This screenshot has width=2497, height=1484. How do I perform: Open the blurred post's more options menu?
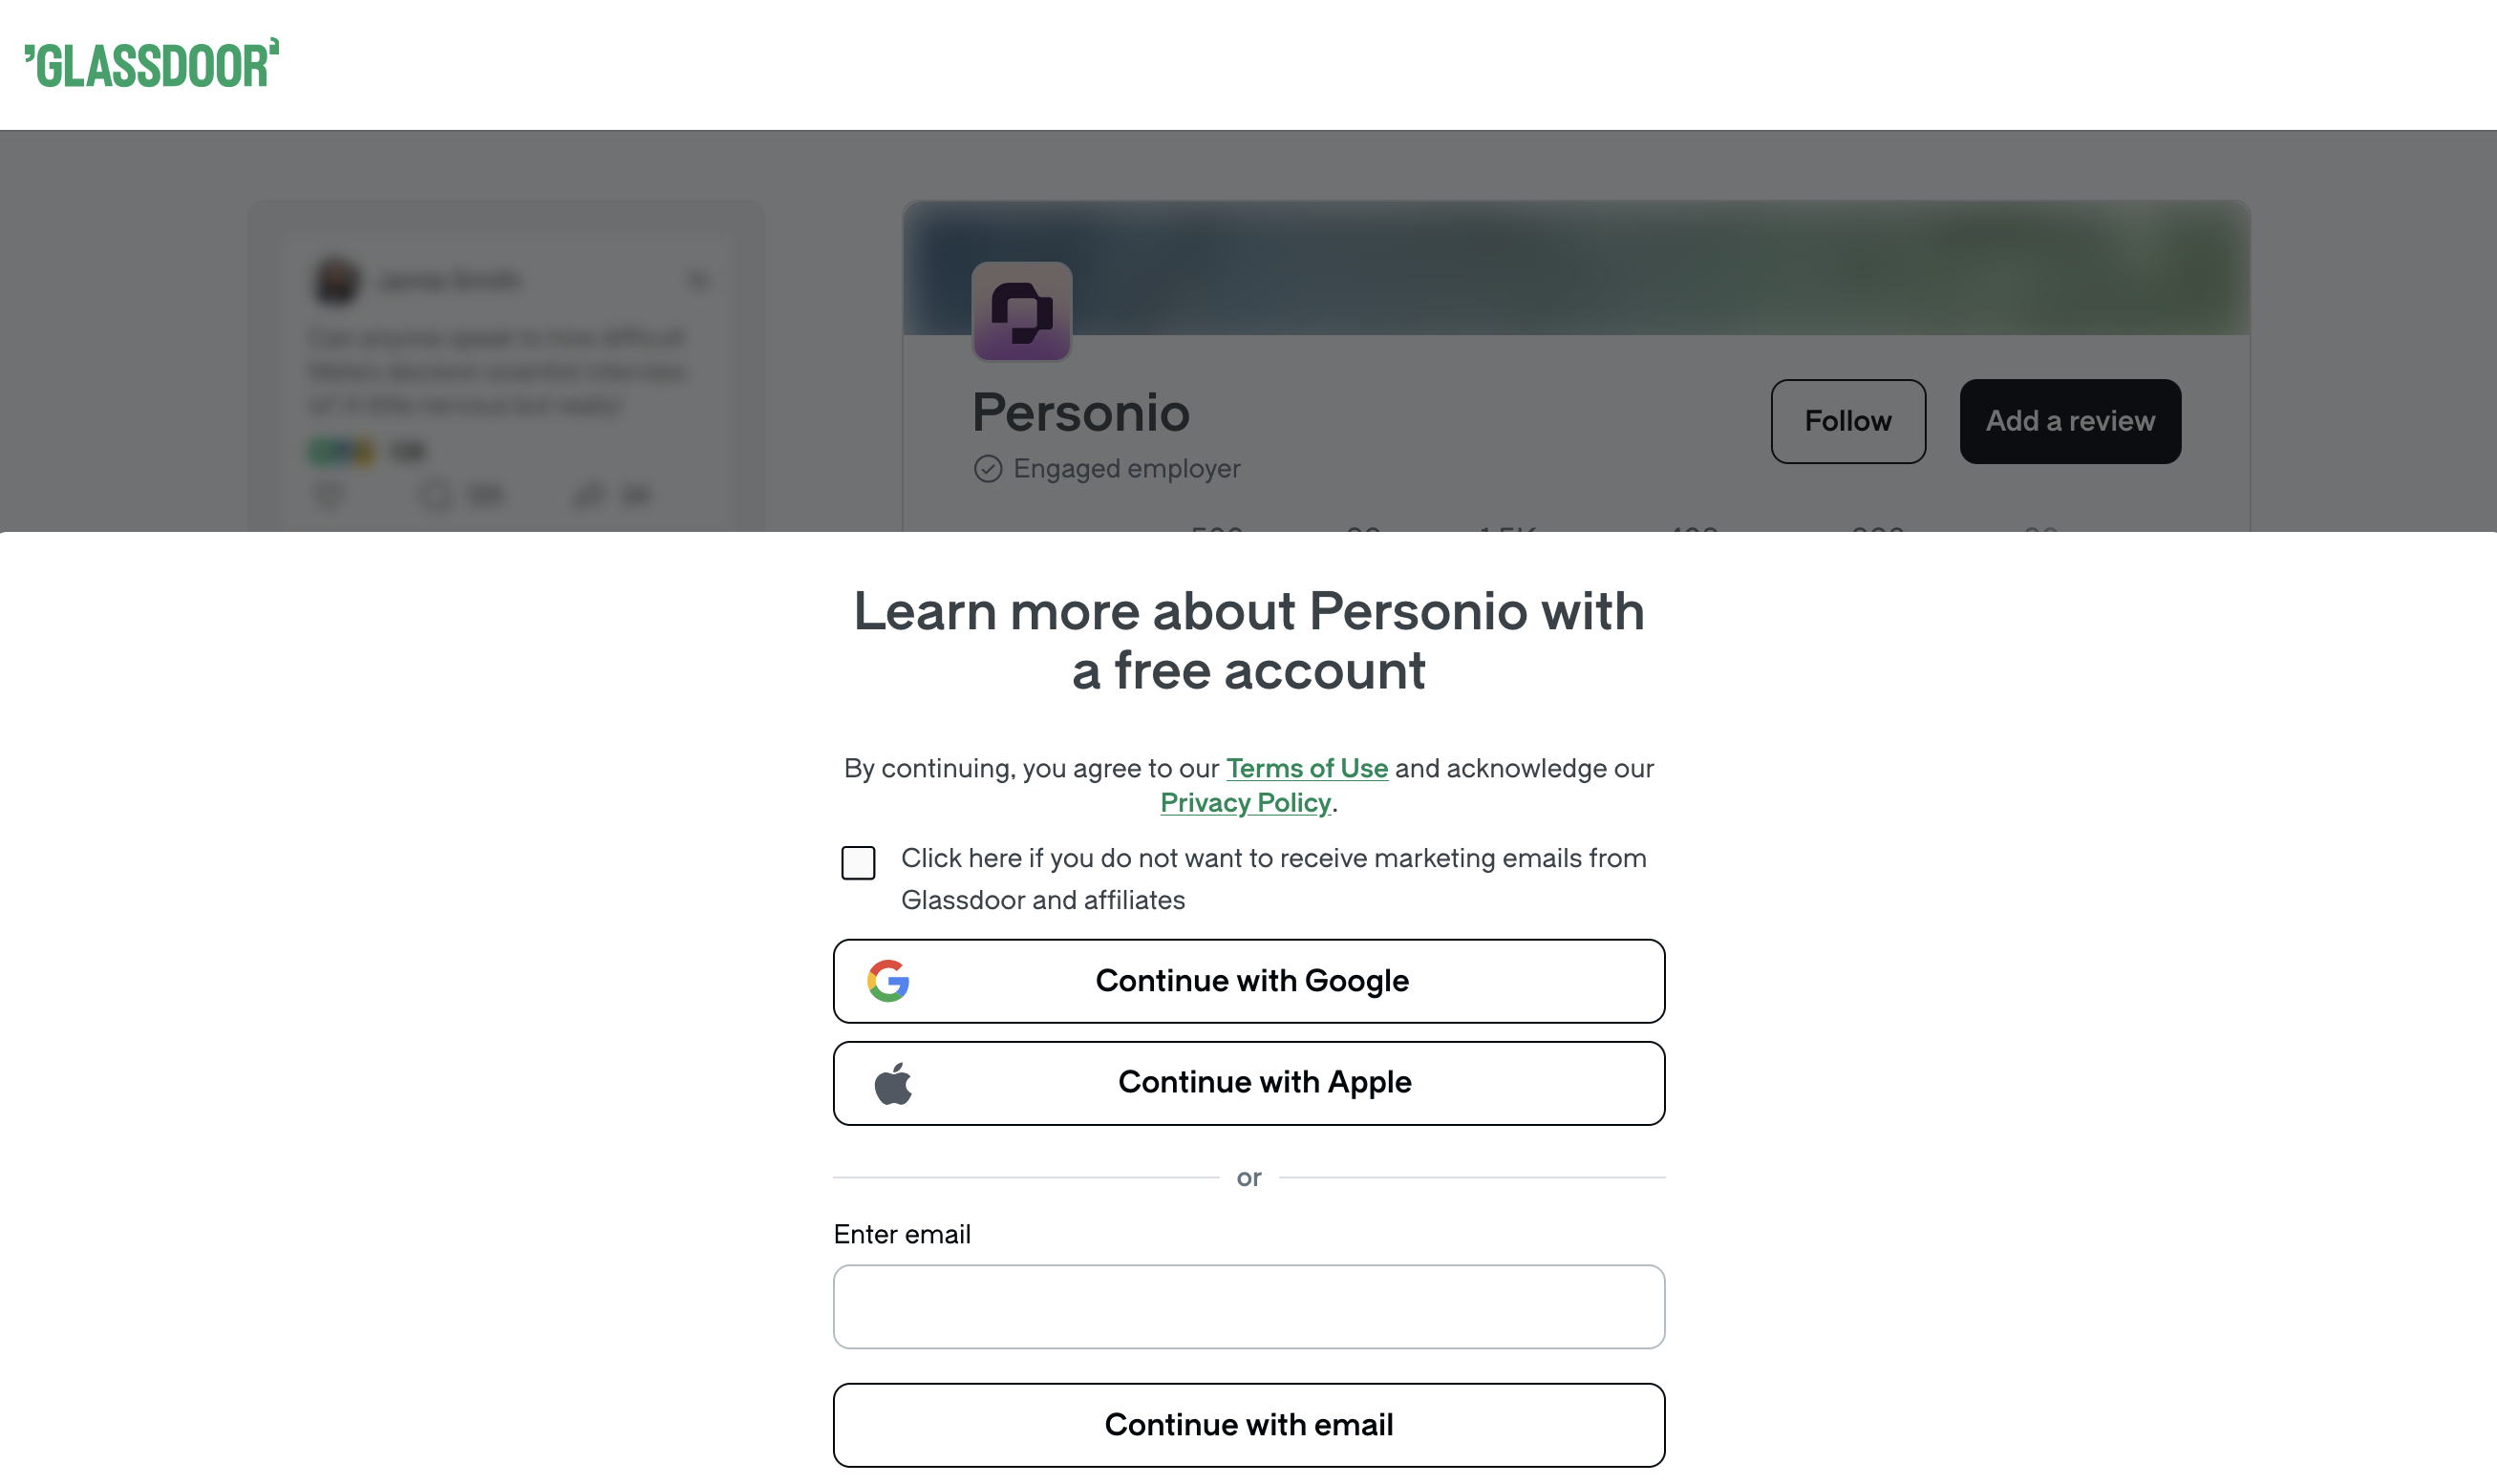(x=698, y=279)
